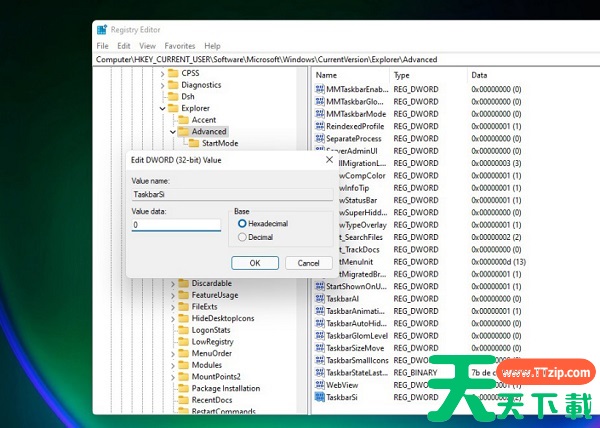Click the Value data input field
Viewport: 600px width, 428px height.
[176, 225]
